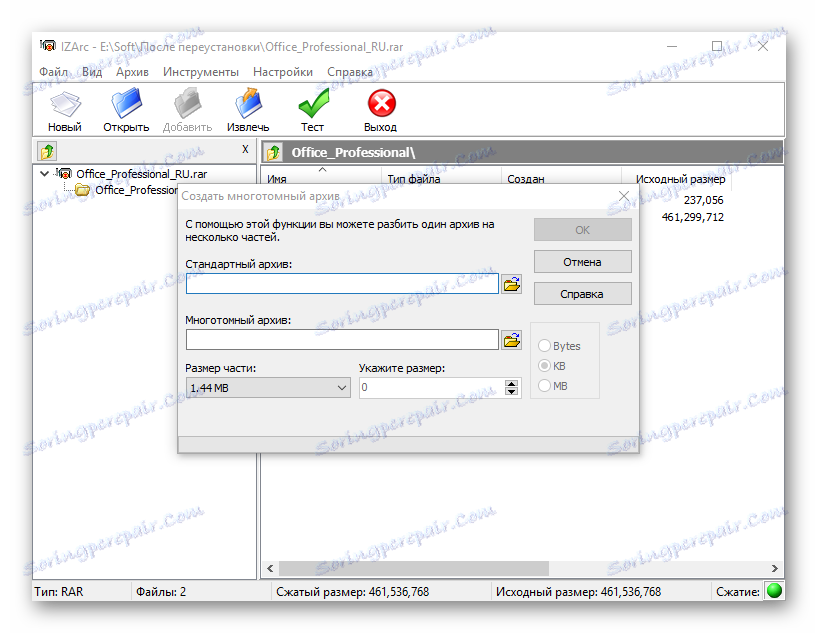
Task: Close the Создать многотомный архив dialog
Action: click(624, 196)
